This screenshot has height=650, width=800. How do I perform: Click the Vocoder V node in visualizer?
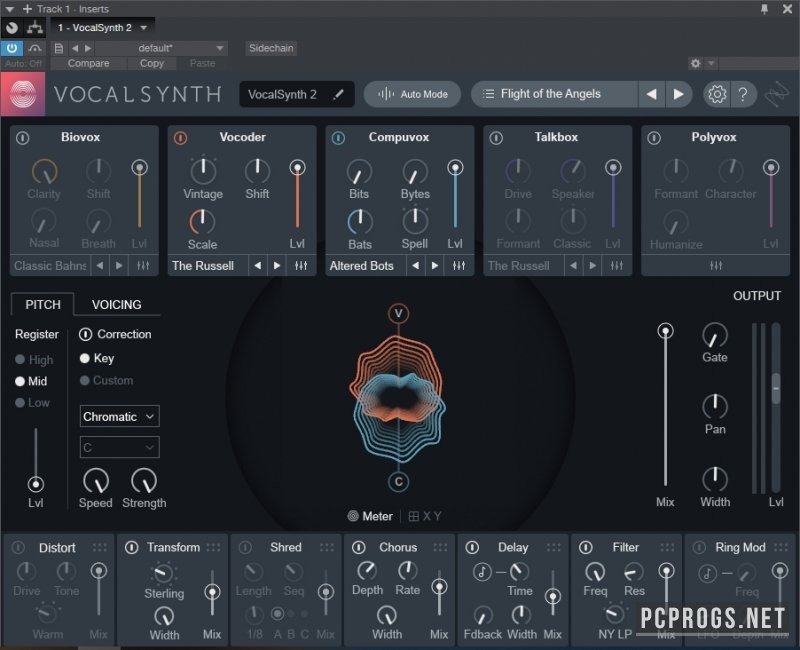click(398, 313)
